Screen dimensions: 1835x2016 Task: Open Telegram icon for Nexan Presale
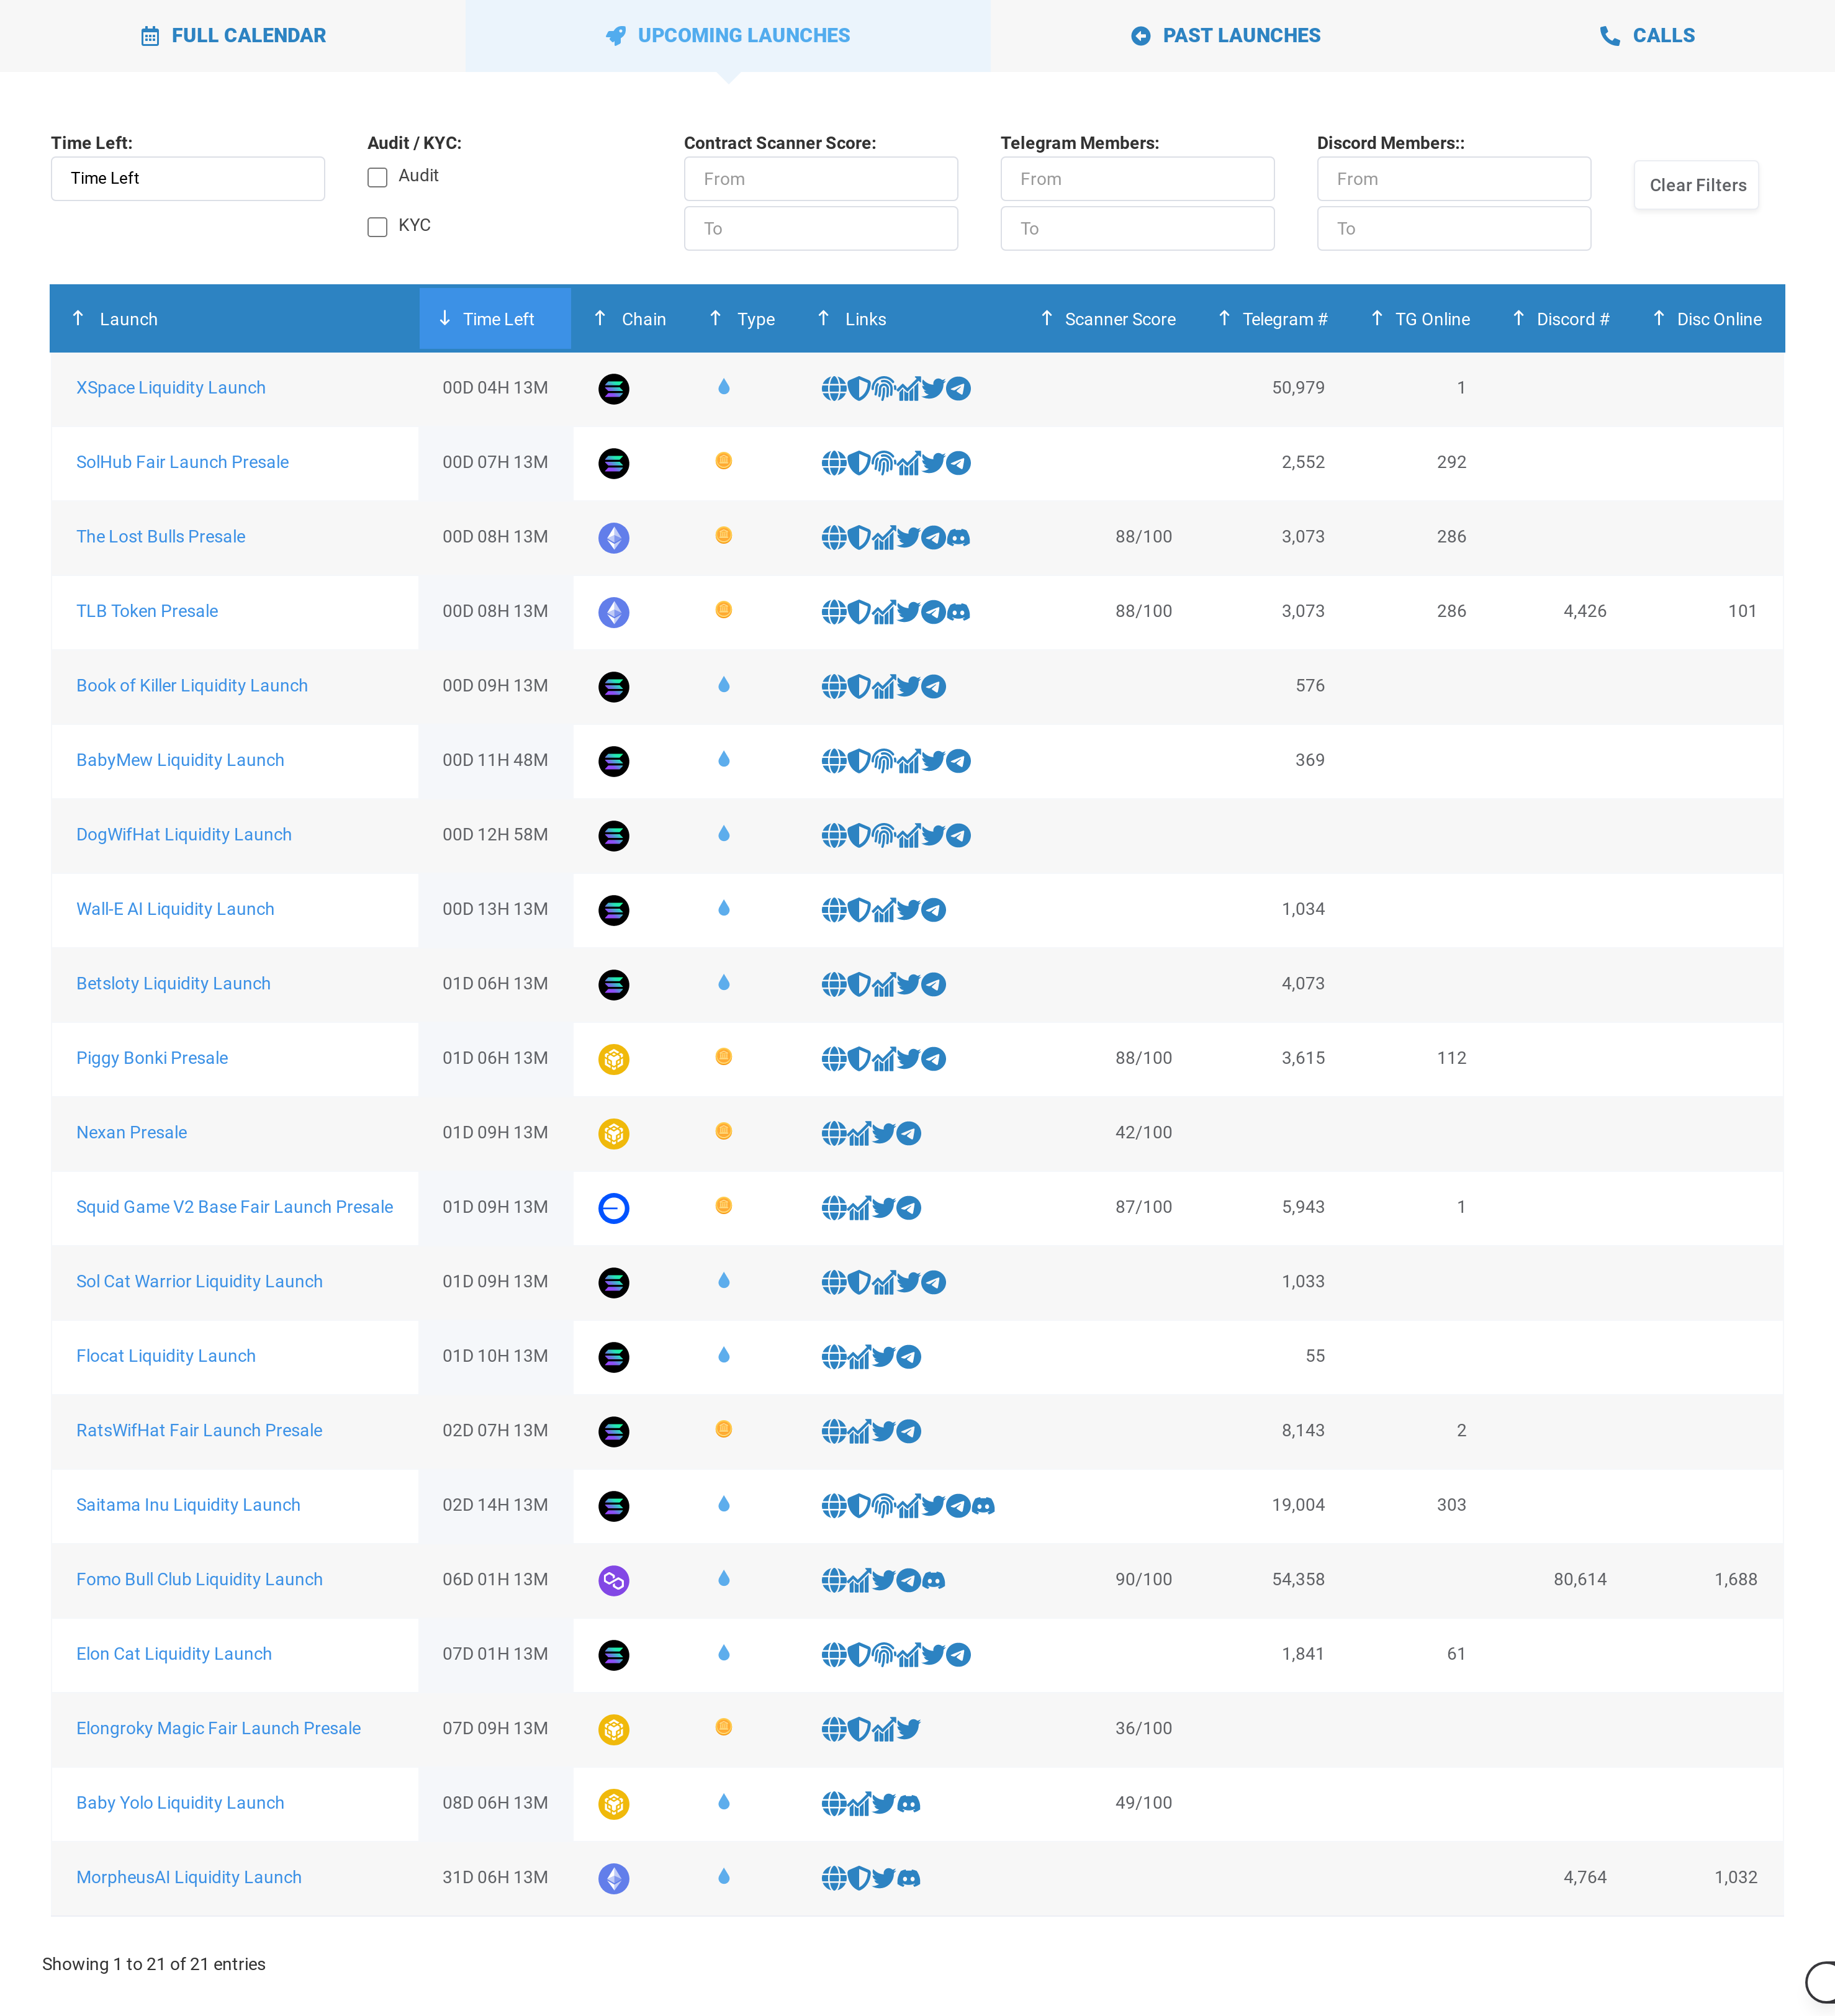point(908,1133)
